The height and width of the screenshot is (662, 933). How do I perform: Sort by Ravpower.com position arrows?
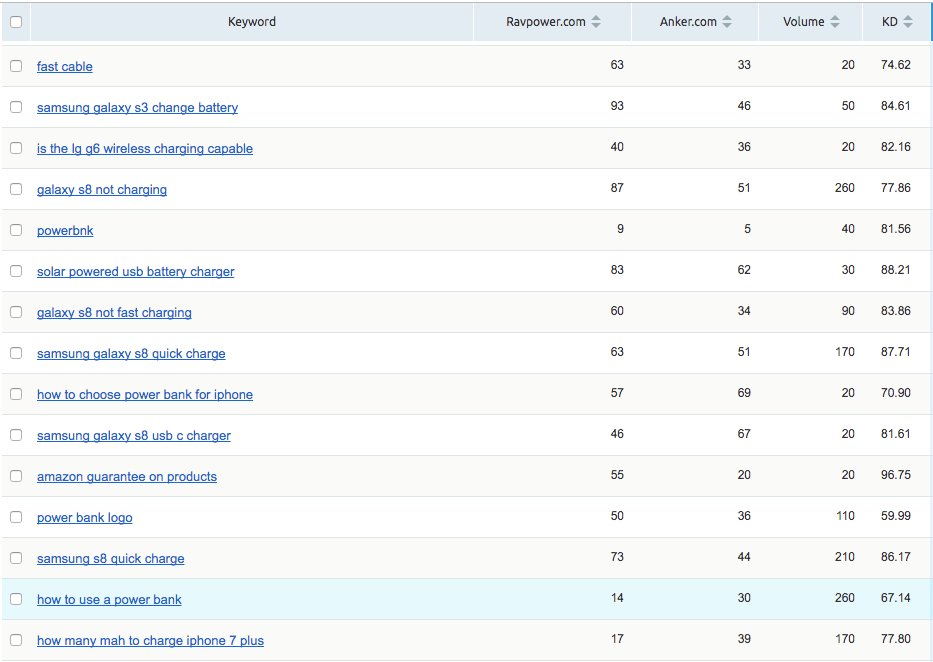click(x=596, y=22)
